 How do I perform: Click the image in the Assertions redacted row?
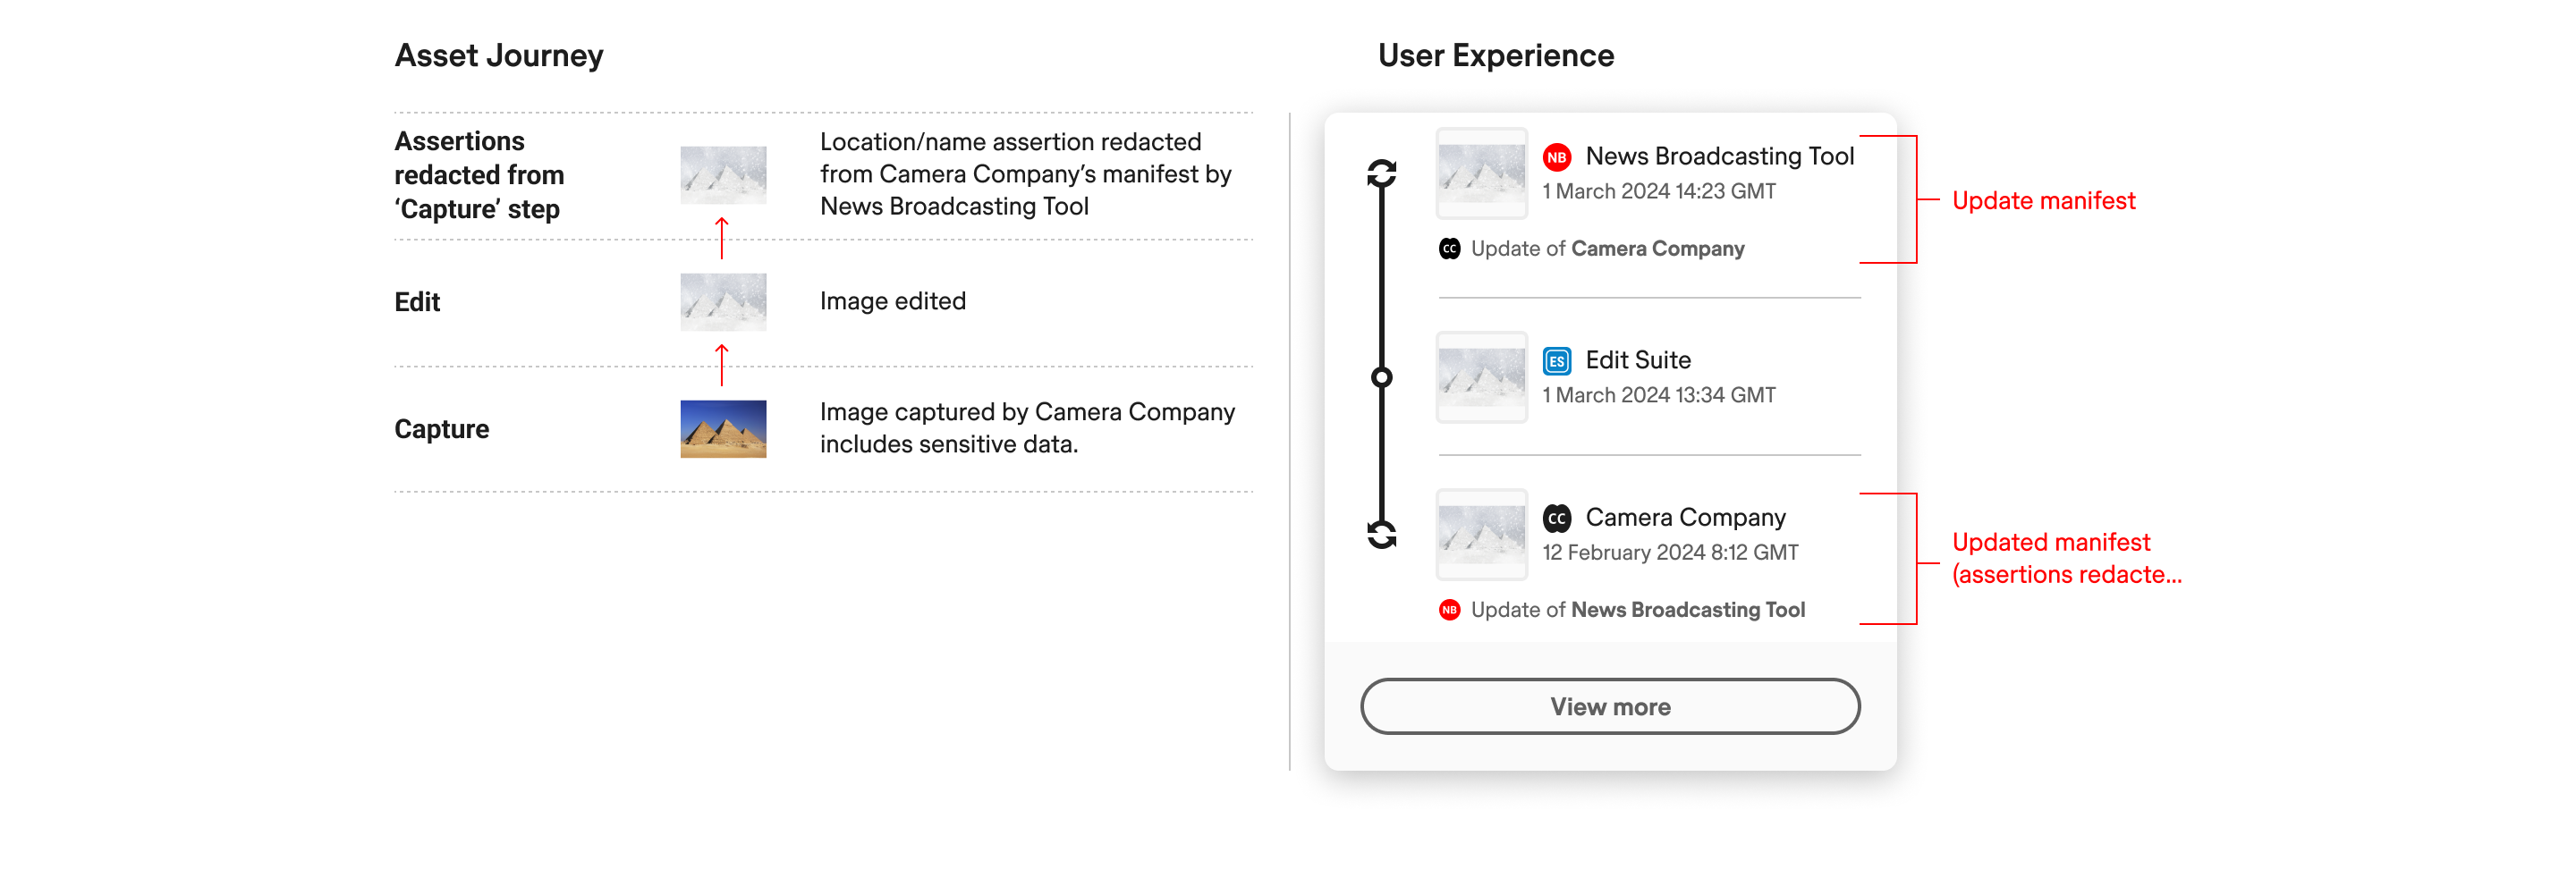click(723, 175)
